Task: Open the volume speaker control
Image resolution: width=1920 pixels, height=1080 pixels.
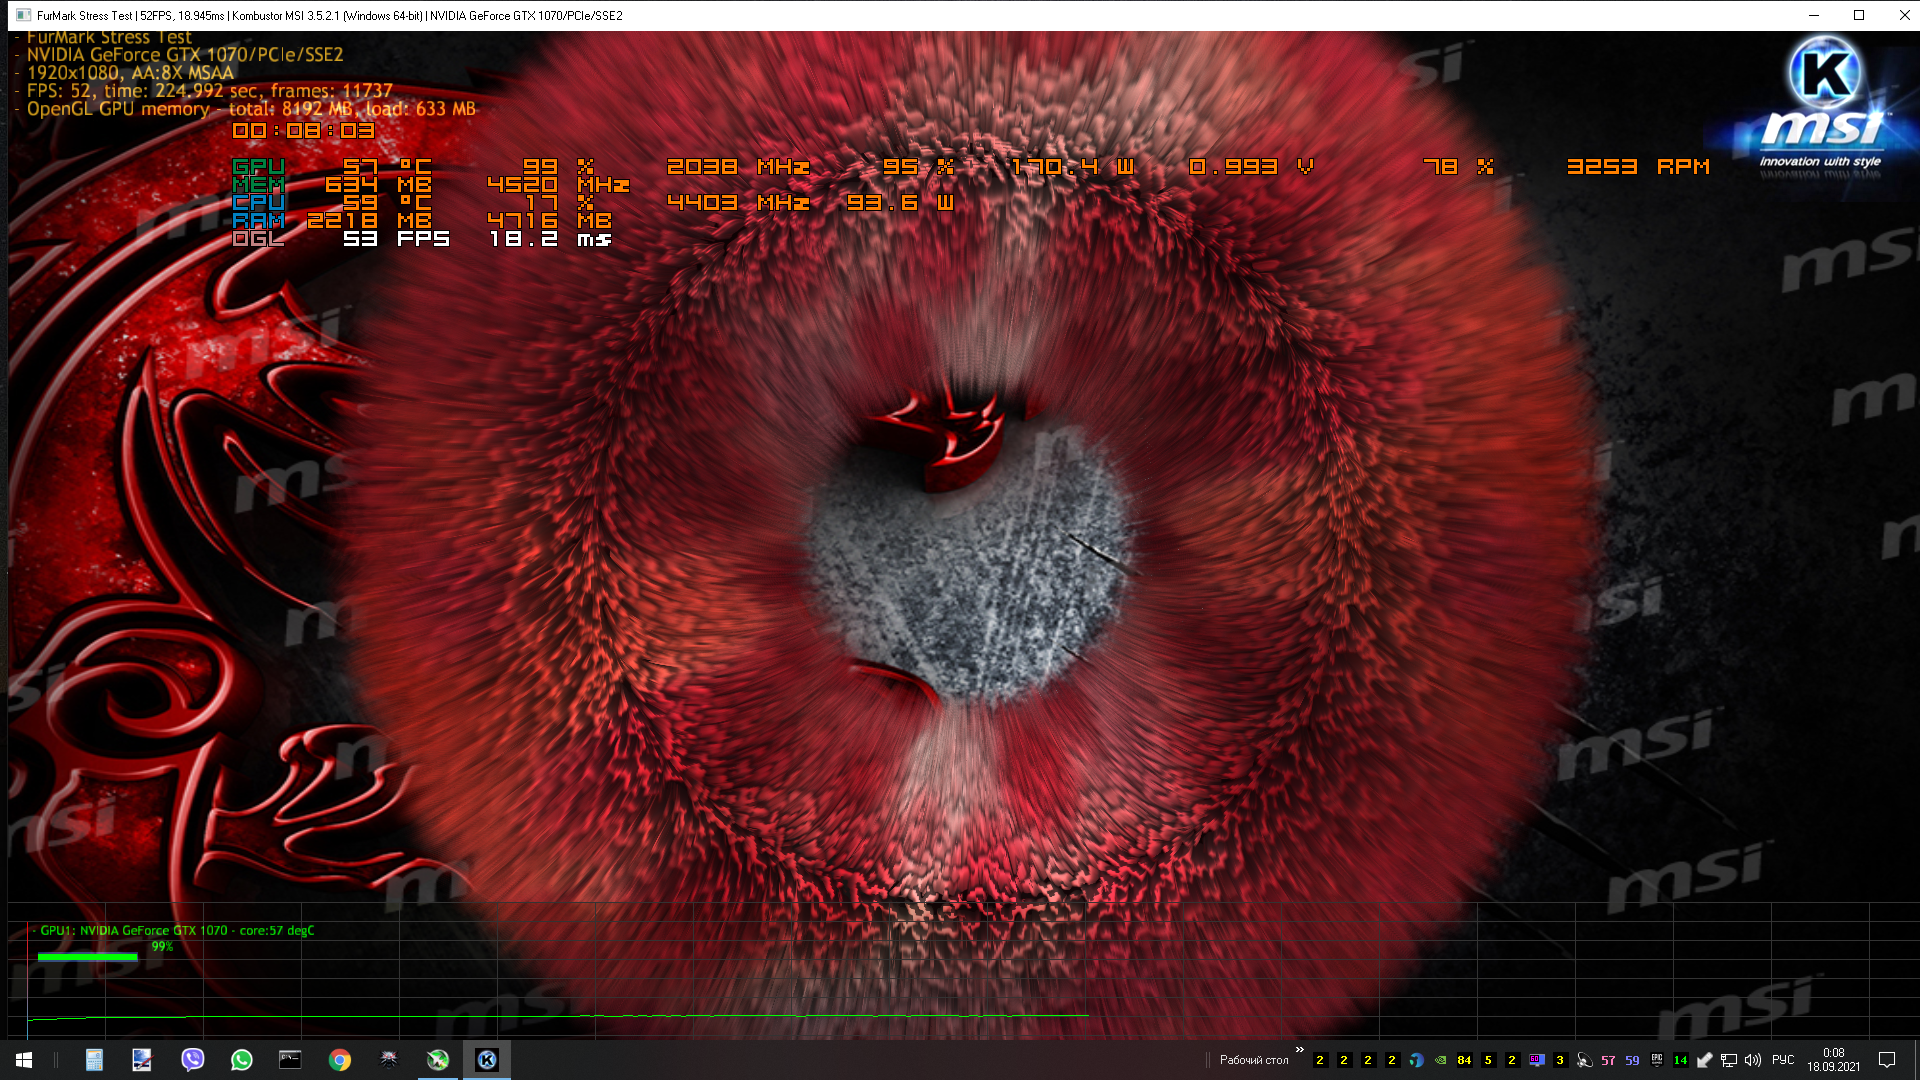Action: click(x=1752, y=1060)
